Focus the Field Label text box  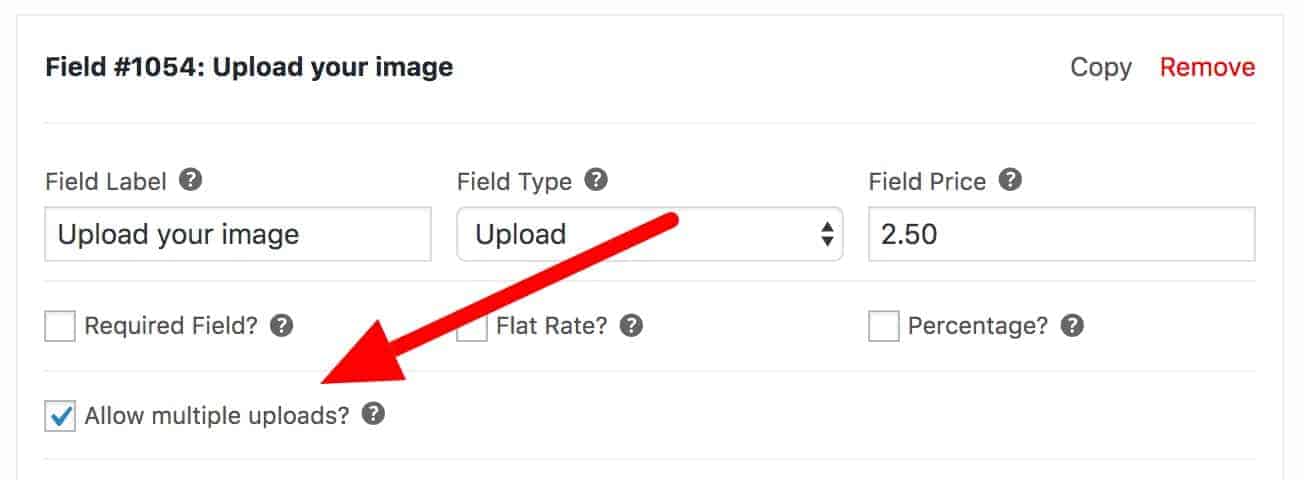click(x=238, y=234)
